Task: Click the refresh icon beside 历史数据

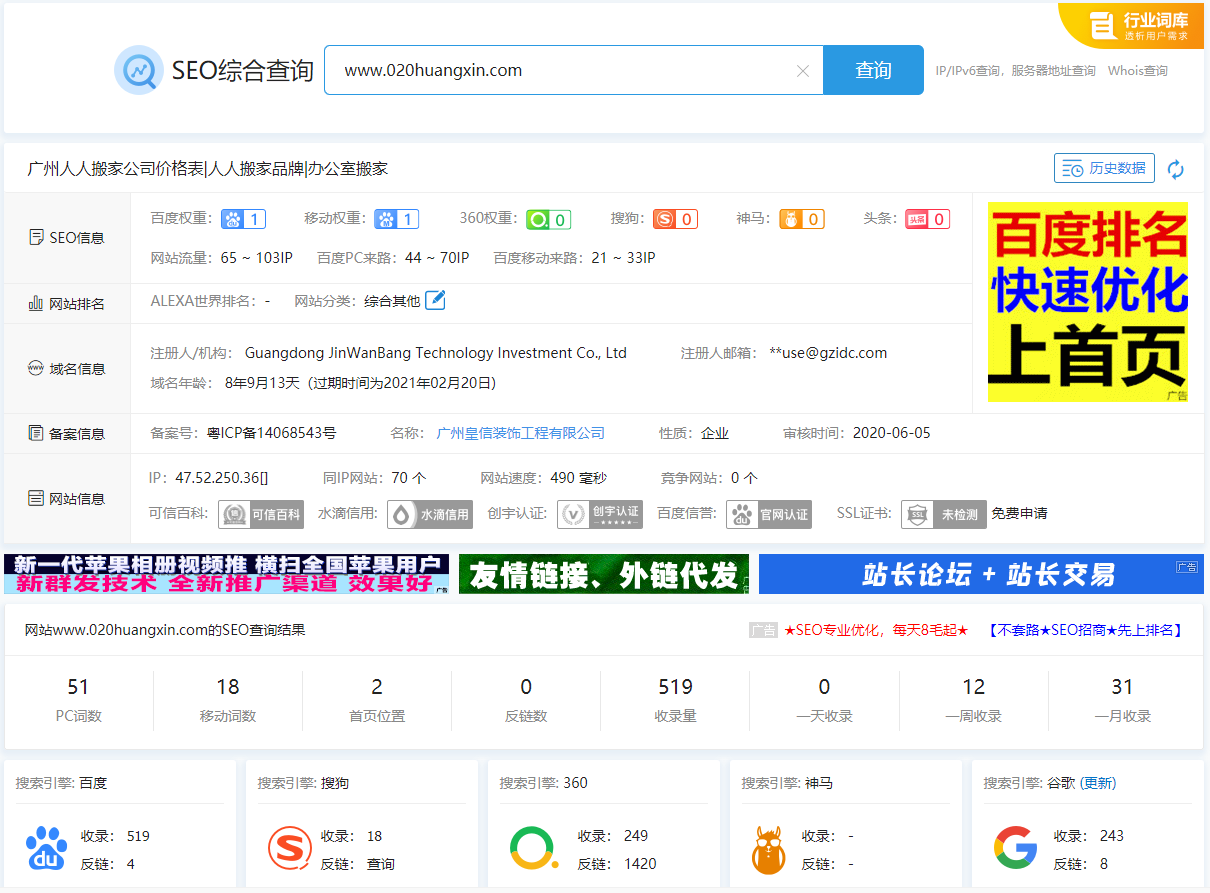Action: [x=1175, y=168]
